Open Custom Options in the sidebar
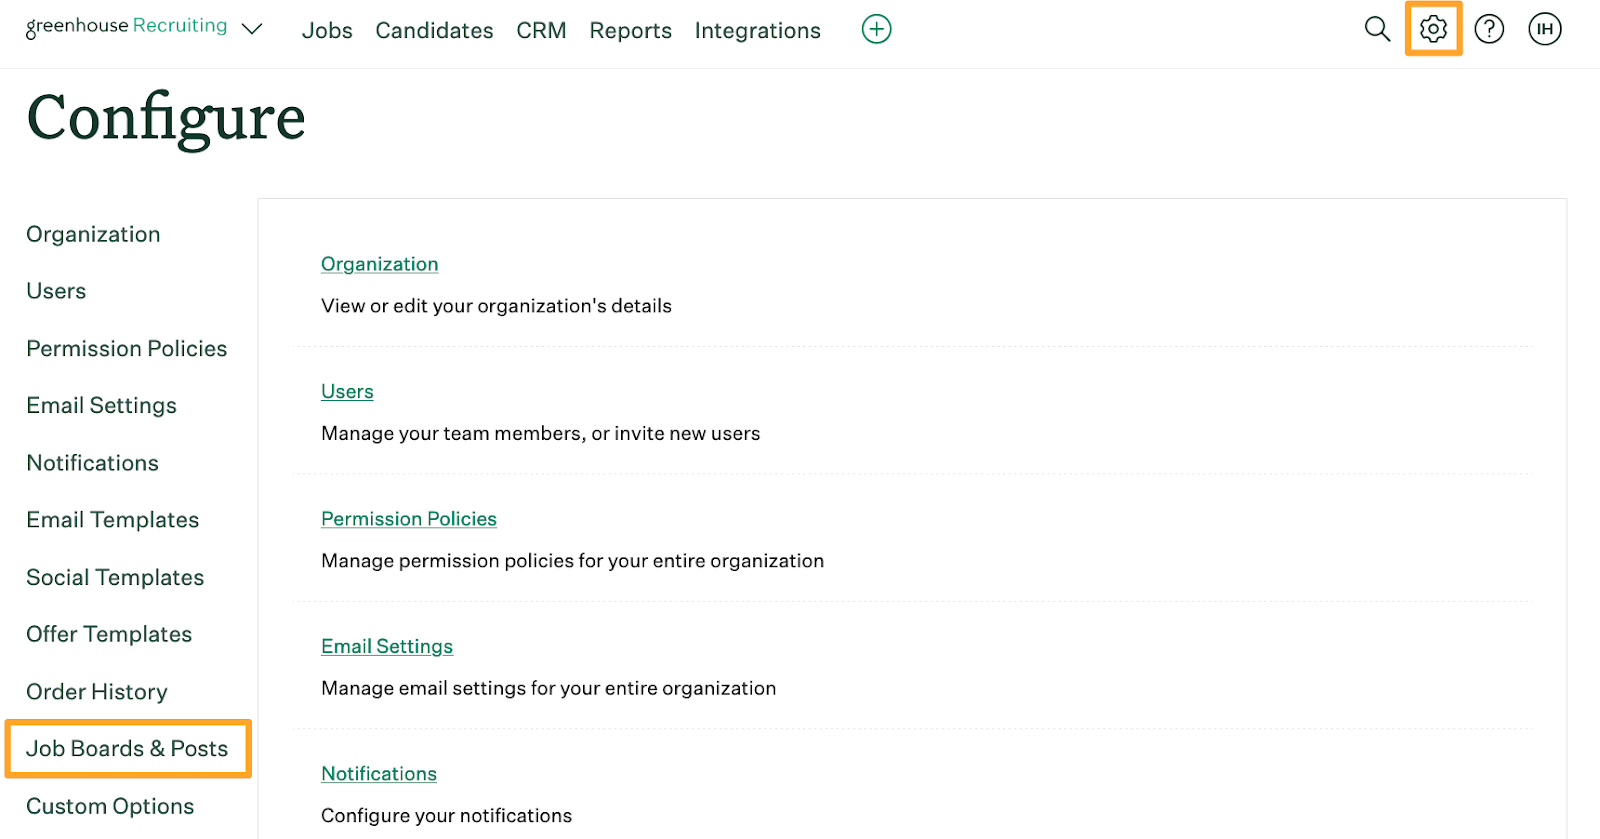Image resolution: width=1600 pixels, height=839 pixels. (110, 806)
